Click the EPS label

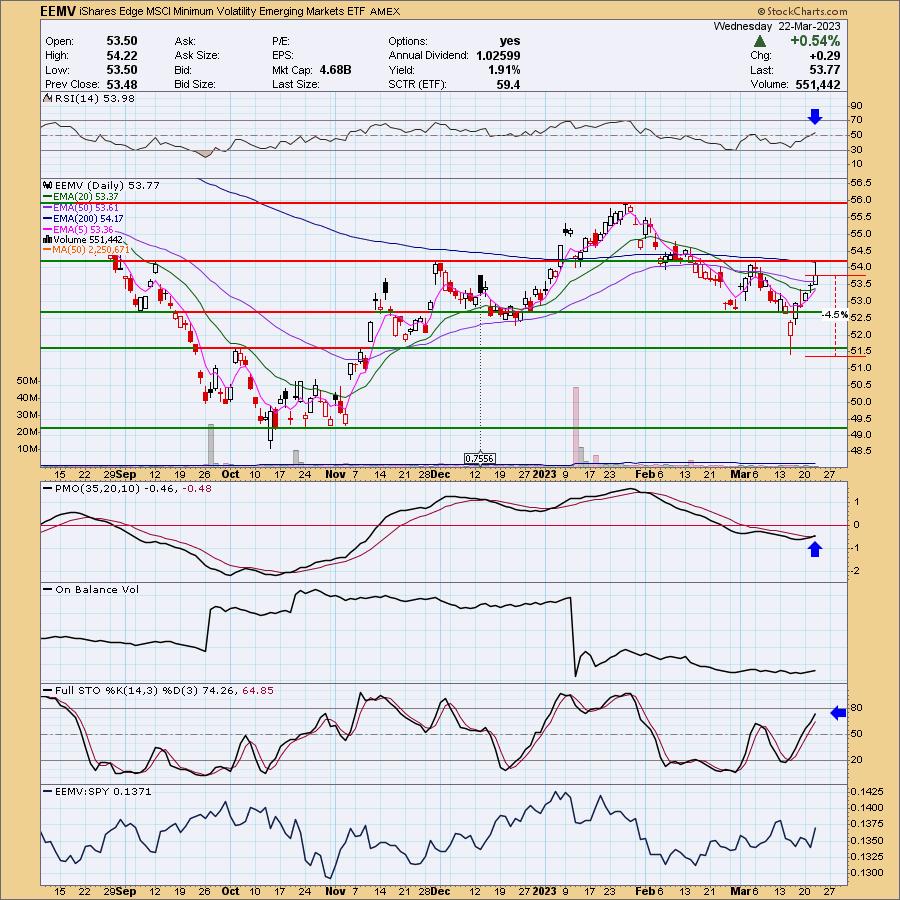point(283,56)
